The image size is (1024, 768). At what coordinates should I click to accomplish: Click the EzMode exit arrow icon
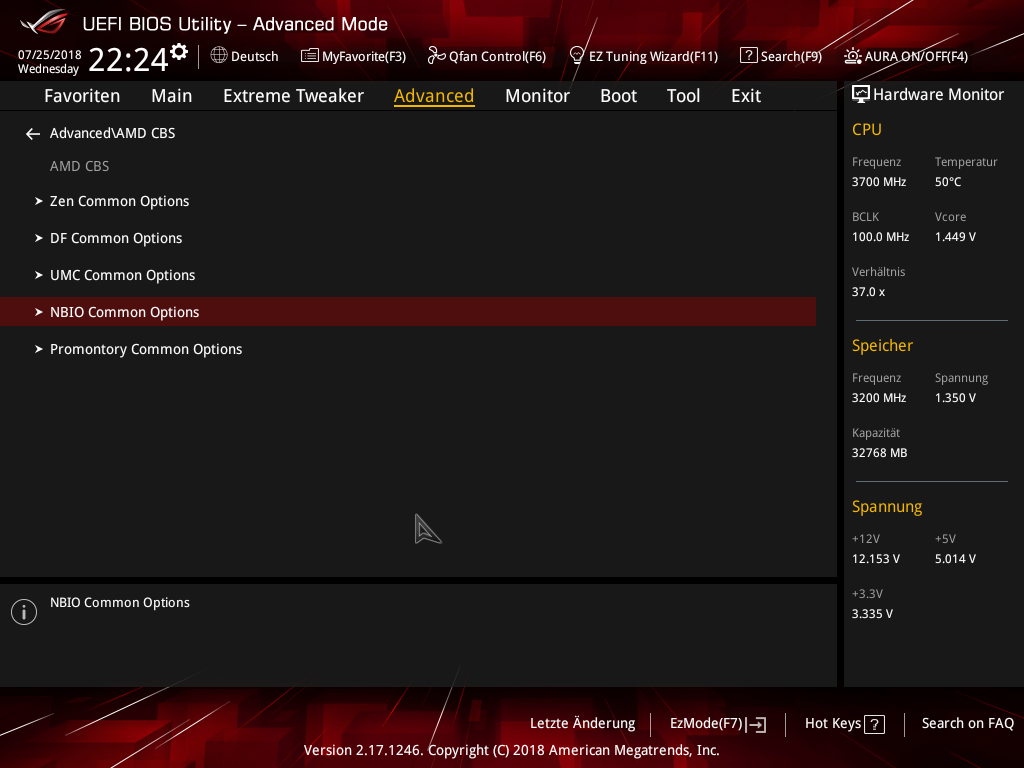tap(756, 724)
